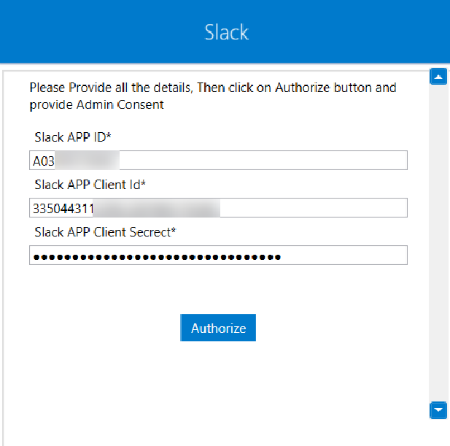The image size is (450, 446).
Task: Click the Slack header title
Action: point(227,32)
